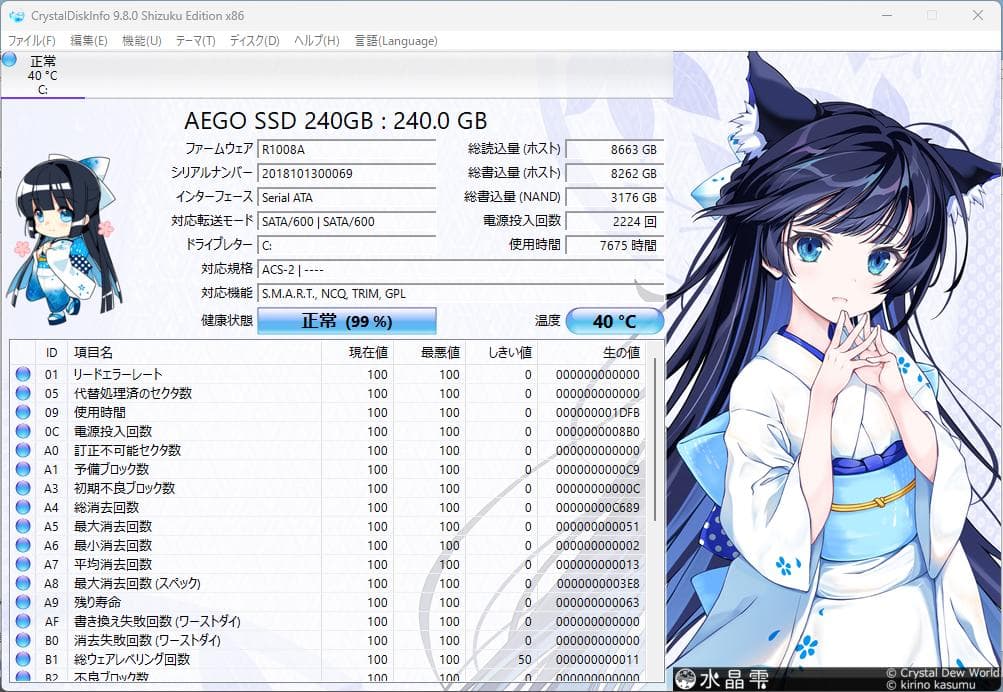
Task: Click the blue dot next to 残り寿命
Action: (22, 602)
